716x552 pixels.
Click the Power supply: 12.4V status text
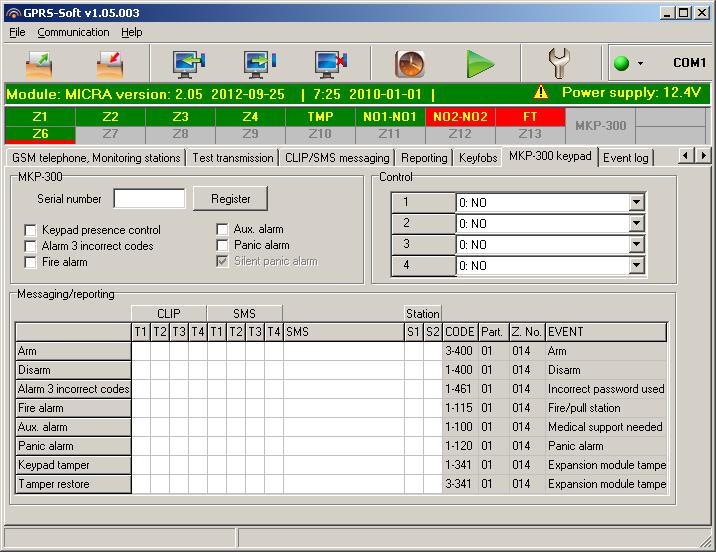point(631,93)
